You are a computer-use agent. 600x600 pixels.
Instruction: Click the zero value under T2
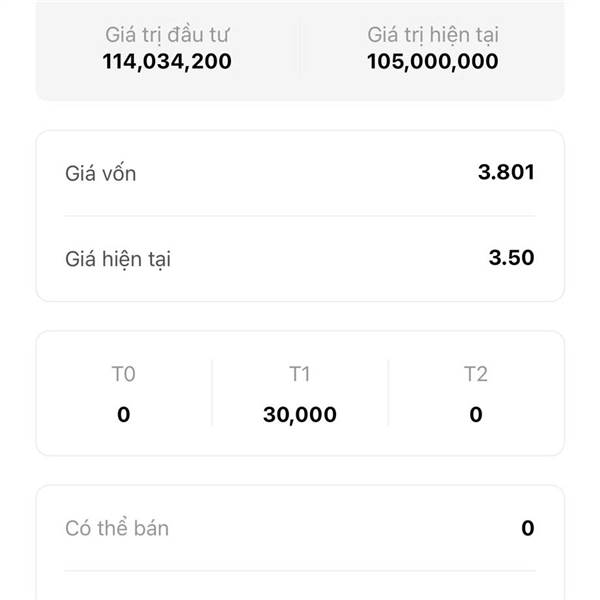[x=476, y=414]
